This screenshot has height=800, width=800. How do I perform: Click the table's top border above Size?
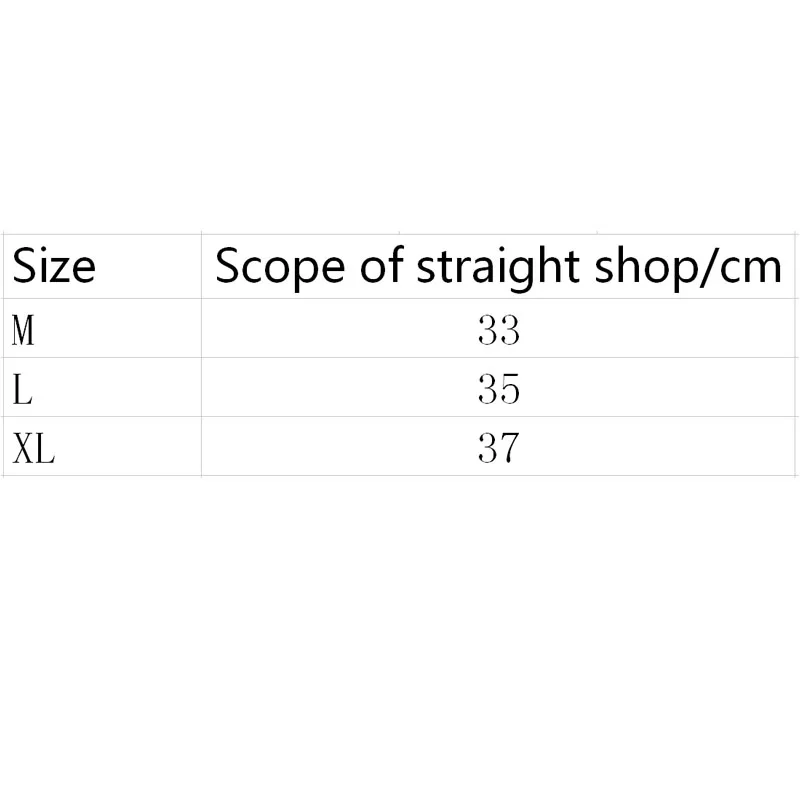(x=54, y=234)
